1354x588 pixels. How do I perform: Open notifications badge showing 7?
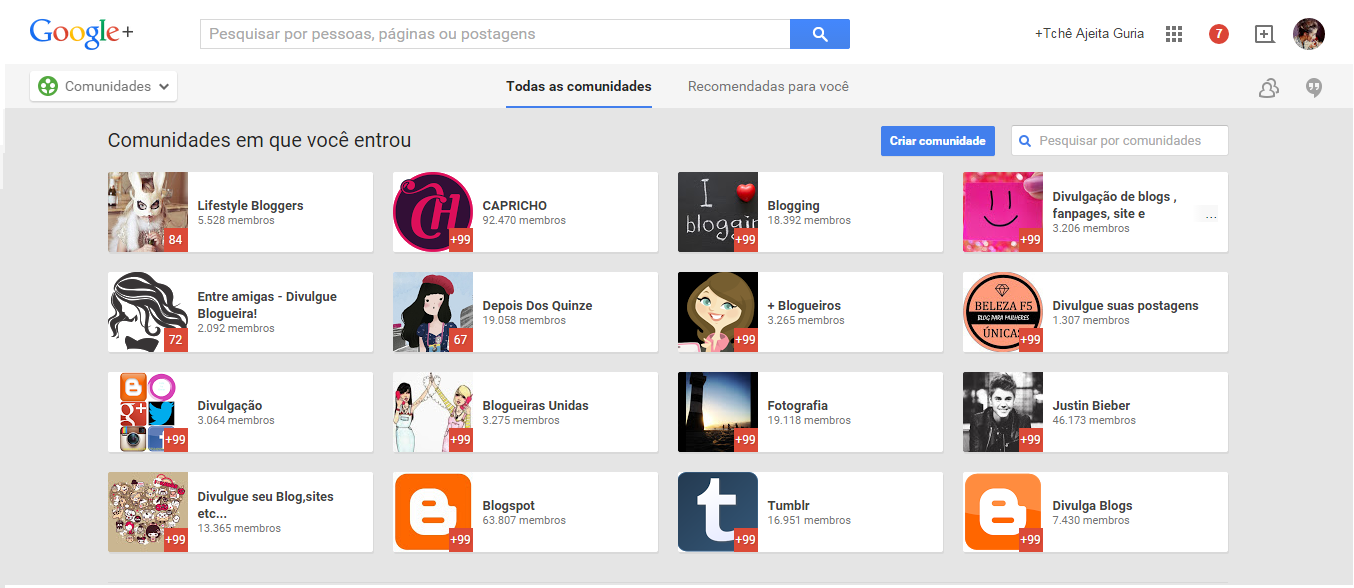[x=1219, y=34]
